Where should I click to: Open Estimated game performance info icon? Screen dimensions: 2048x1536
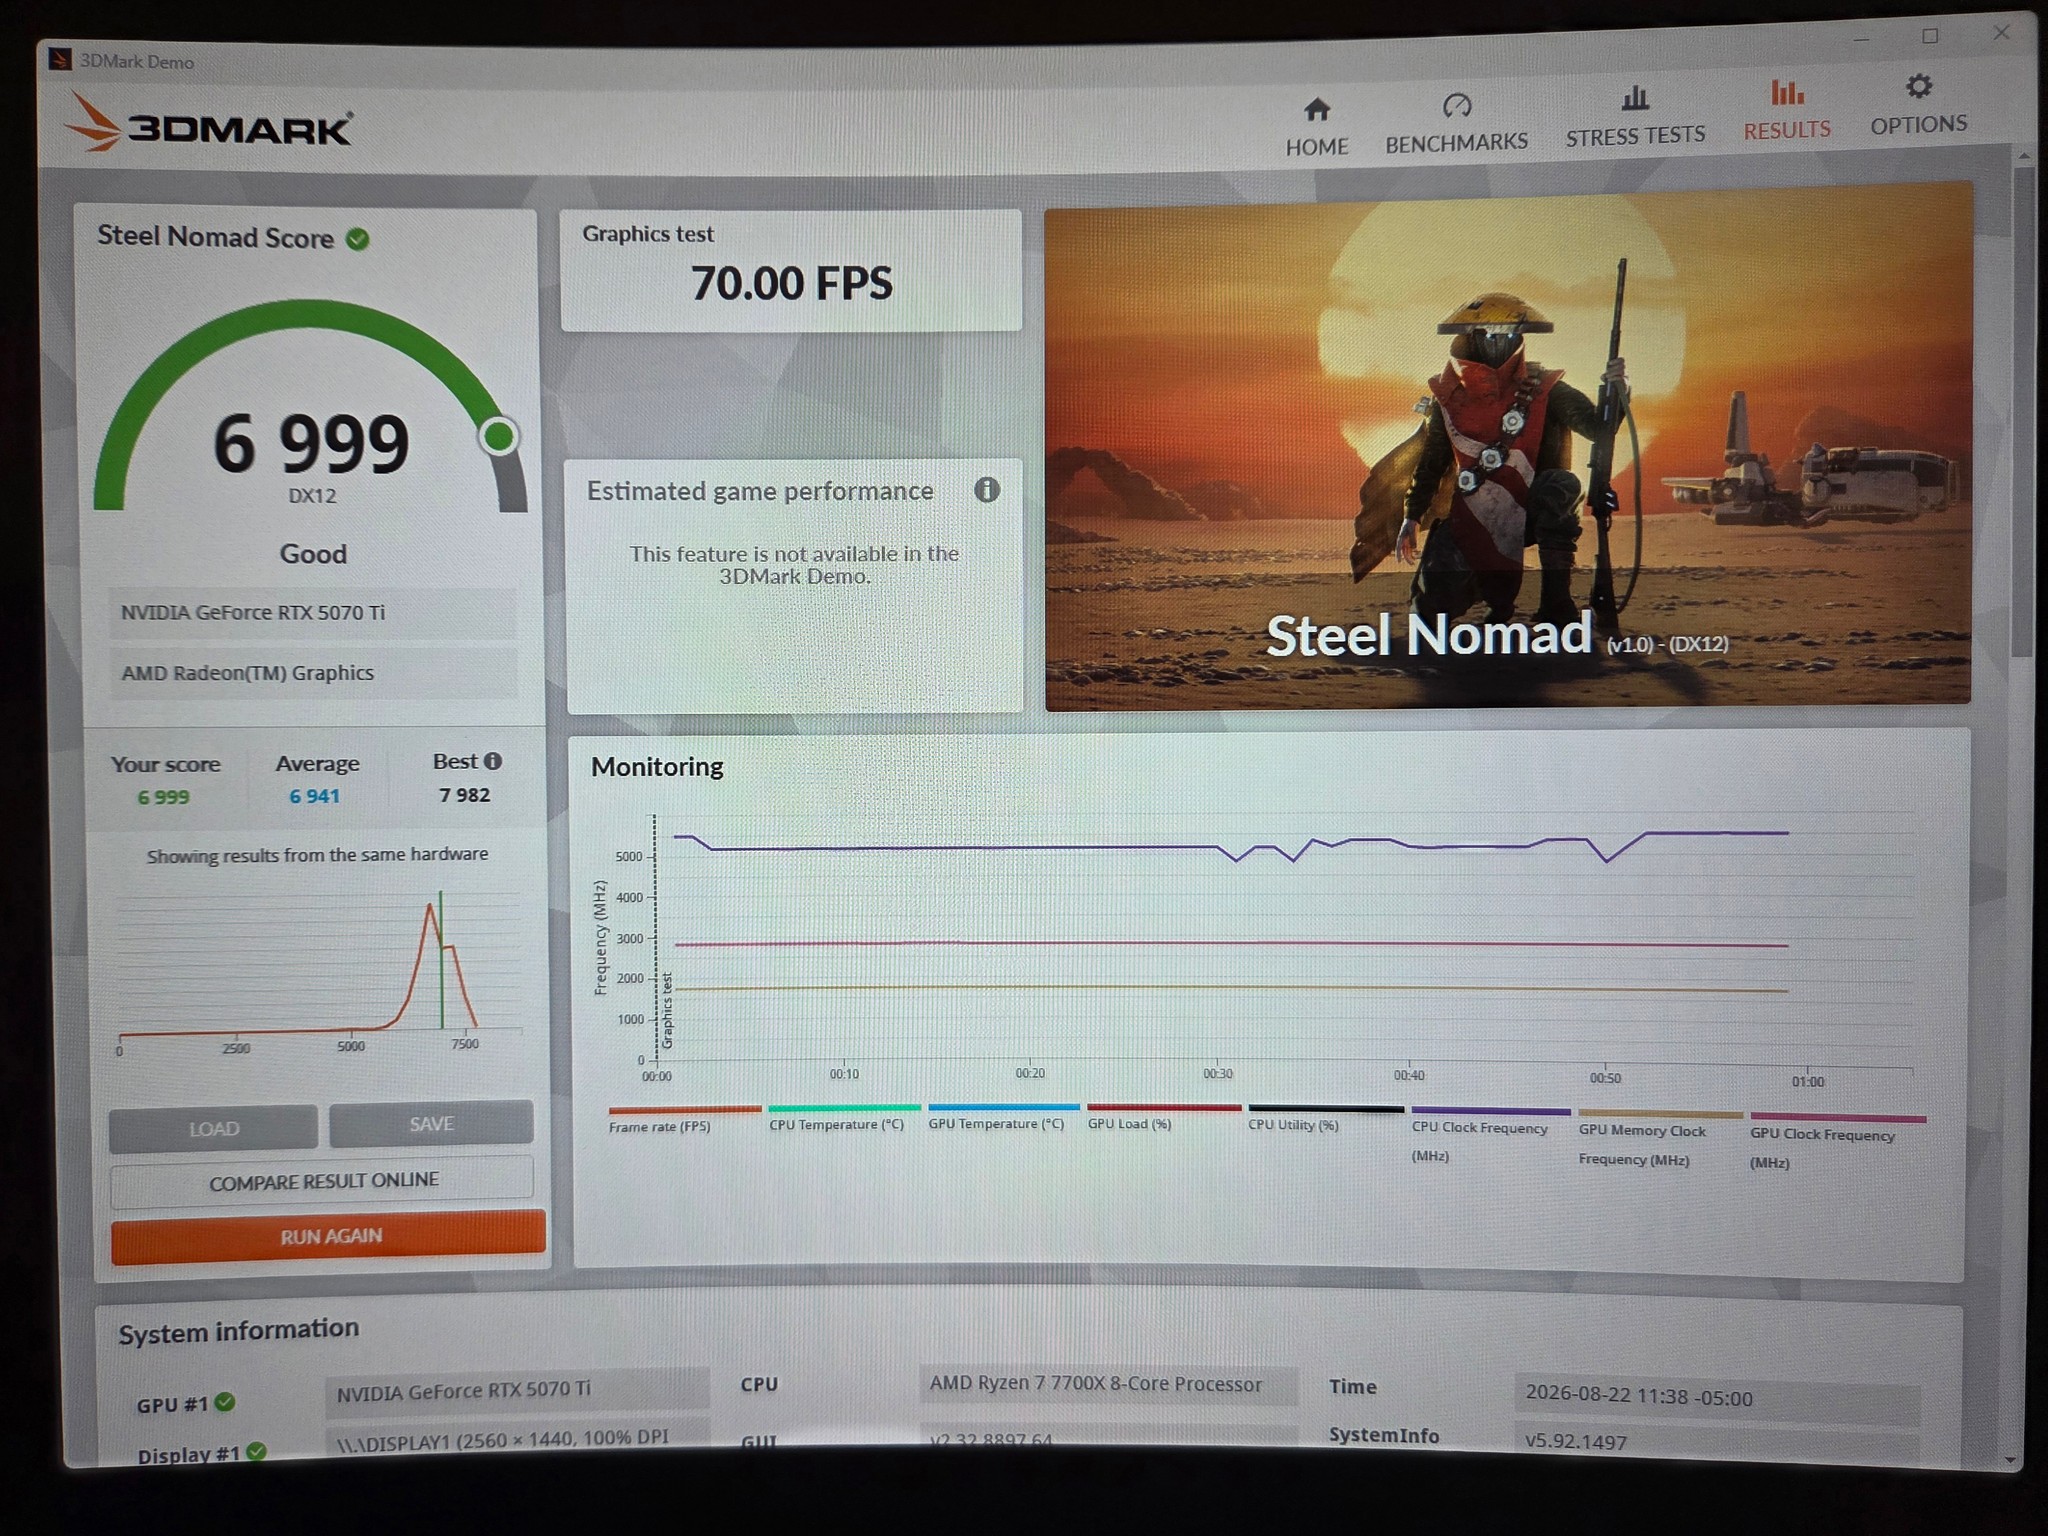click(x=987, y=489)
